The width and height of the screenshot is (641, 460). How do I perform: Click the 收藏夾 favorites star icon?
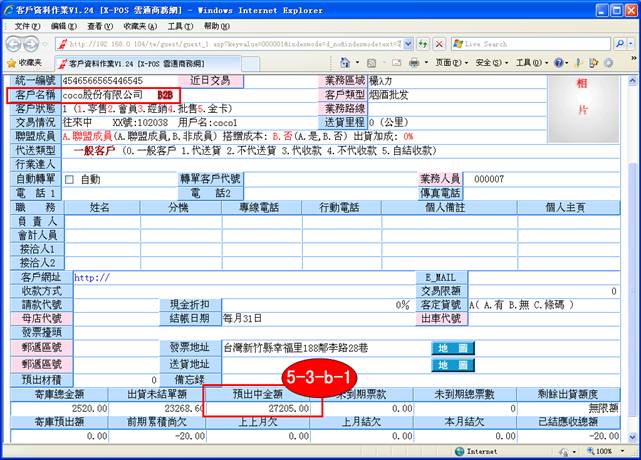10,62
